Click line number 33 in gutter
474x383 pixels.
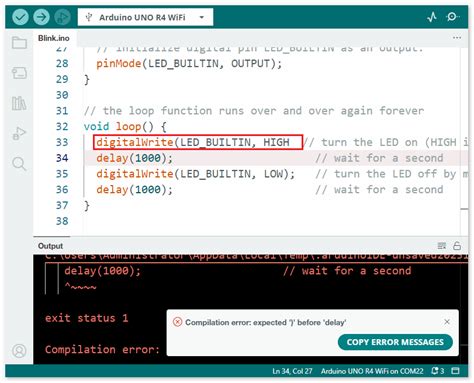(62, 142)
